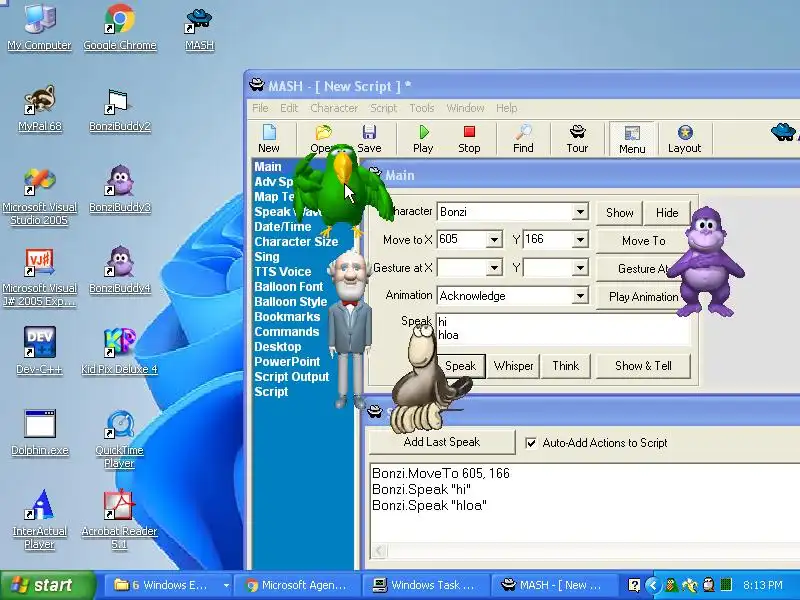The height and width of the screenshot is (600, 800).
Task: Expand Move to Y dropdown showing 166
Action: [x=580, y=240]
